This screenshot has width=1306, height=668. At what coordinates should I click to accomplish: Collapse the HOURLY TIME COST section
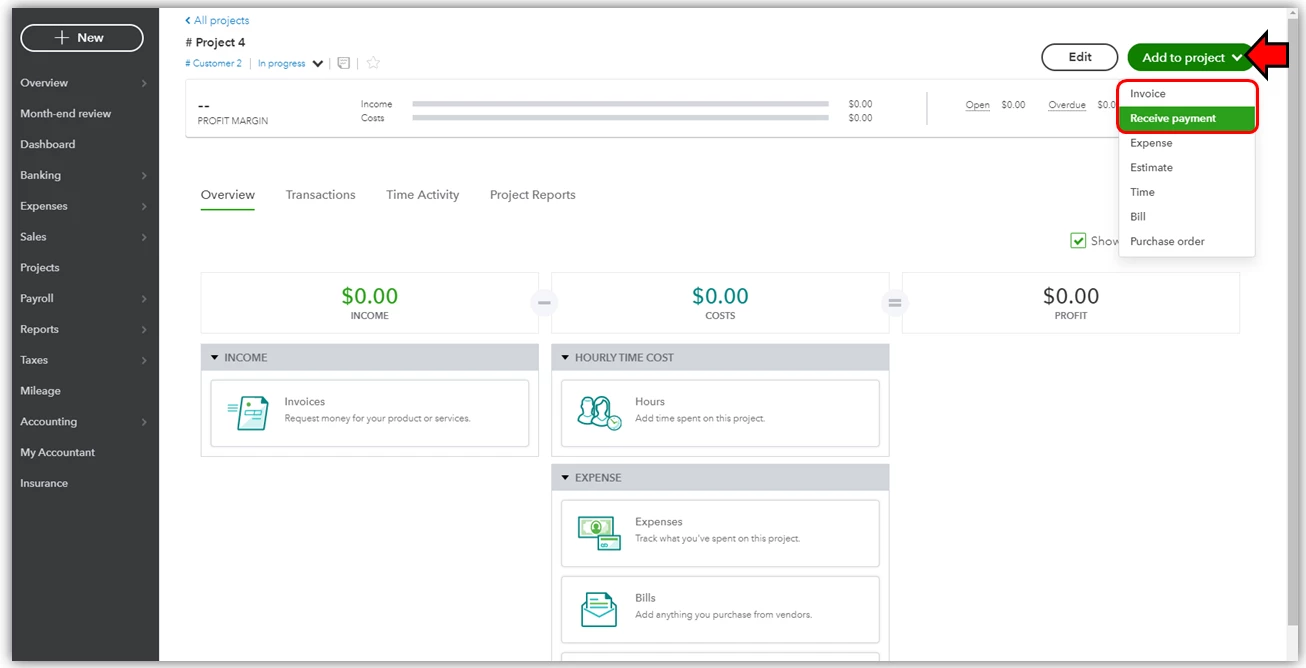pyautogui.click(x=565, y=357)
